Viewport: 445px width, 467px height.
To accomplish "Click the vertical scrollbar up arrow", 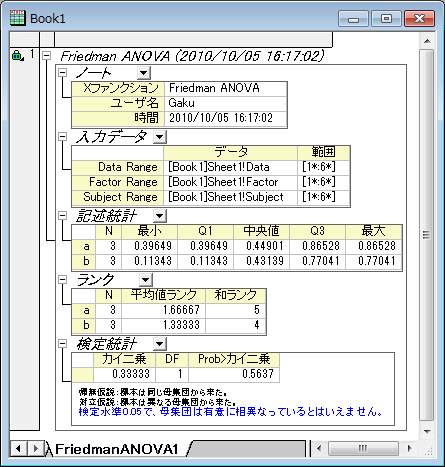I will click(427, 41).
